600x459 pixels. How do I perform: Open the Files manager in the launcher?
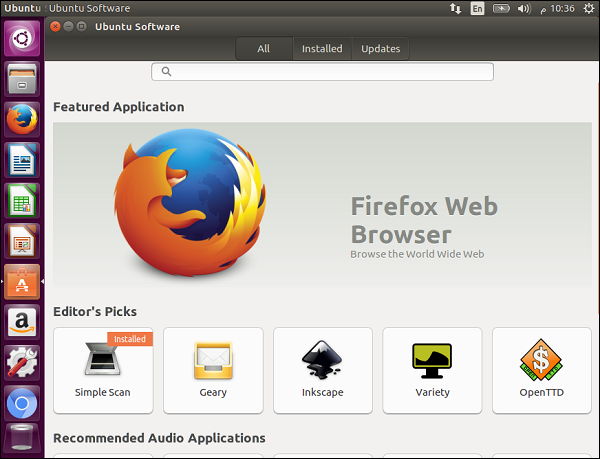coord(22,79)
